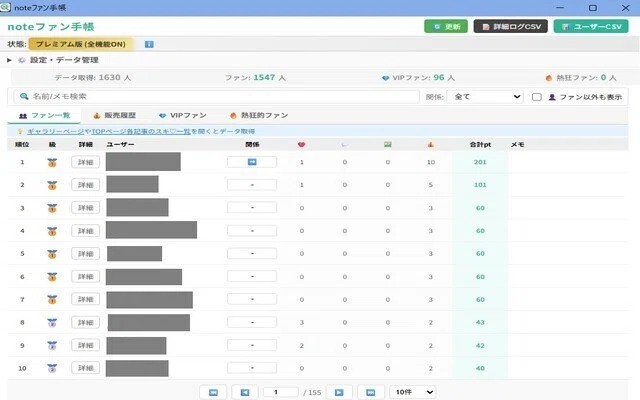
Task: Open the relation selector in row 2
Action: click(252, 185)
